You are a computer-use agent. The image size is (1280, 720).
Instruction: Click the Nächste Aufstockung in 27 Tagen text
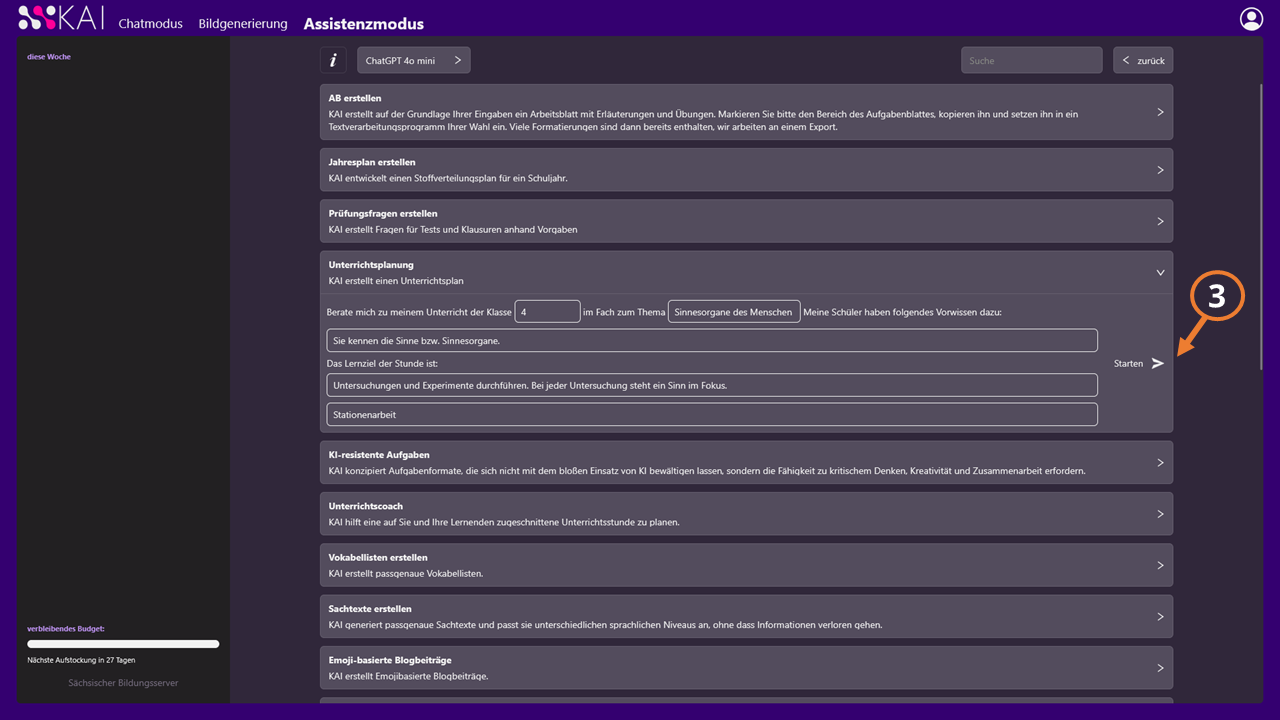[81, 660]
